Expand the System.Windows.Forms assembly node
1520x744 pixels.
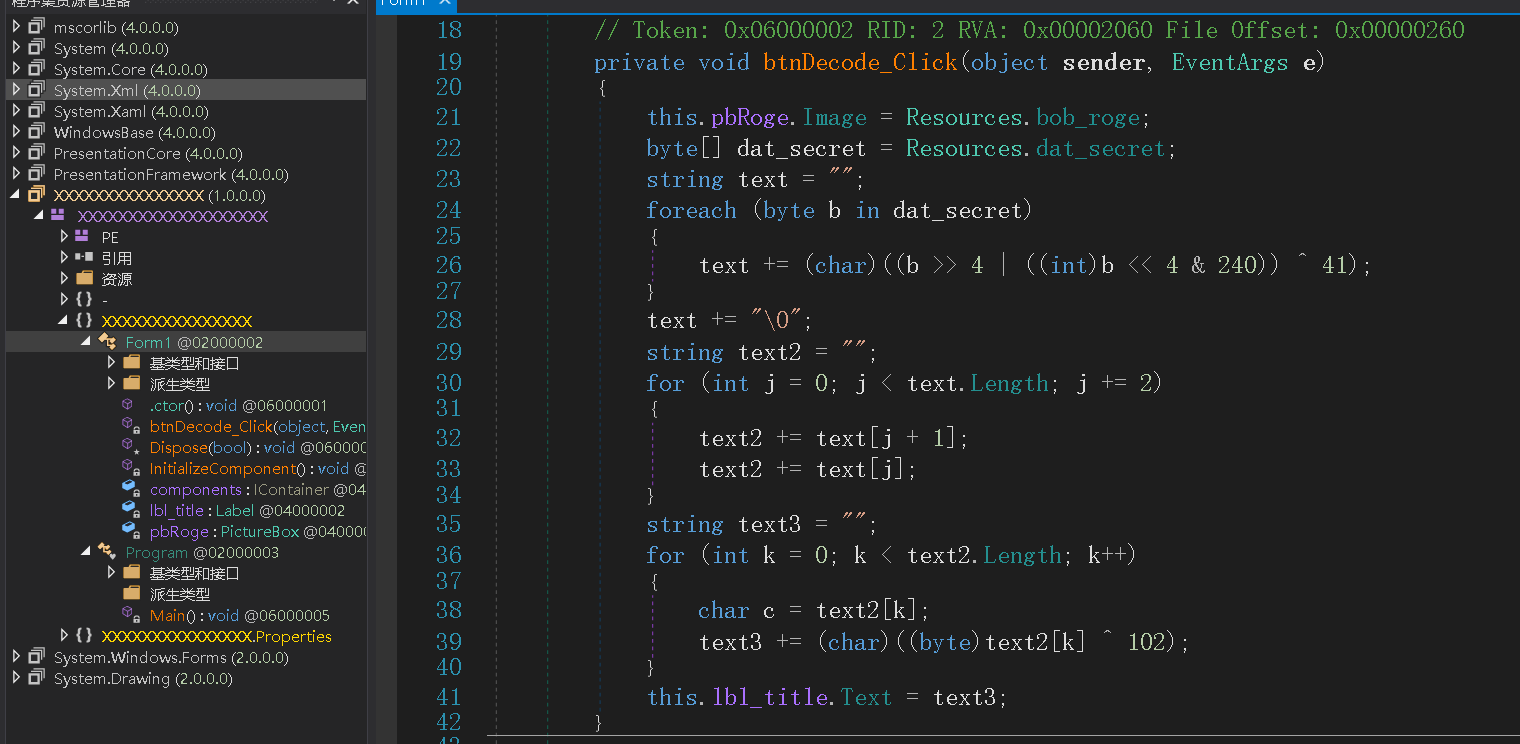(16, 657)
